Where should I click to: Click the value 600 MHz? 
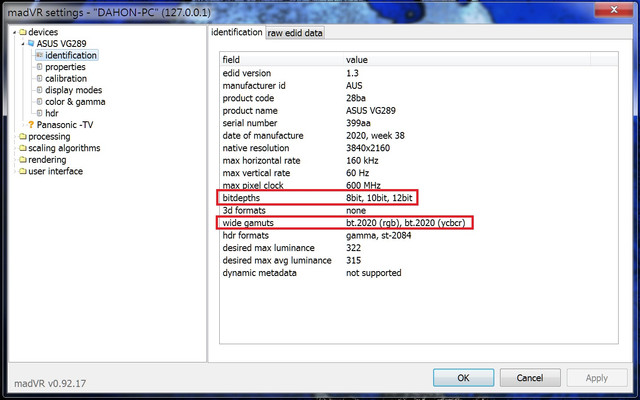363,185
